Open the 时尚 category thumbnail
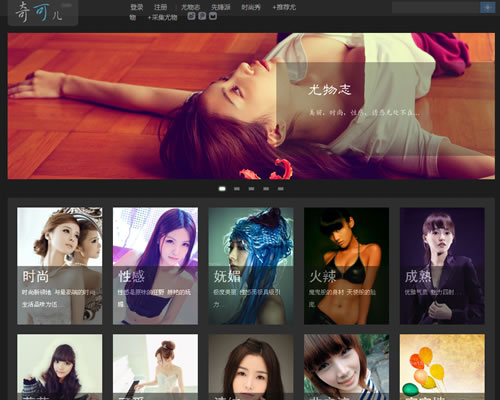Screen dimensions: 500x400 pos(60,266)
